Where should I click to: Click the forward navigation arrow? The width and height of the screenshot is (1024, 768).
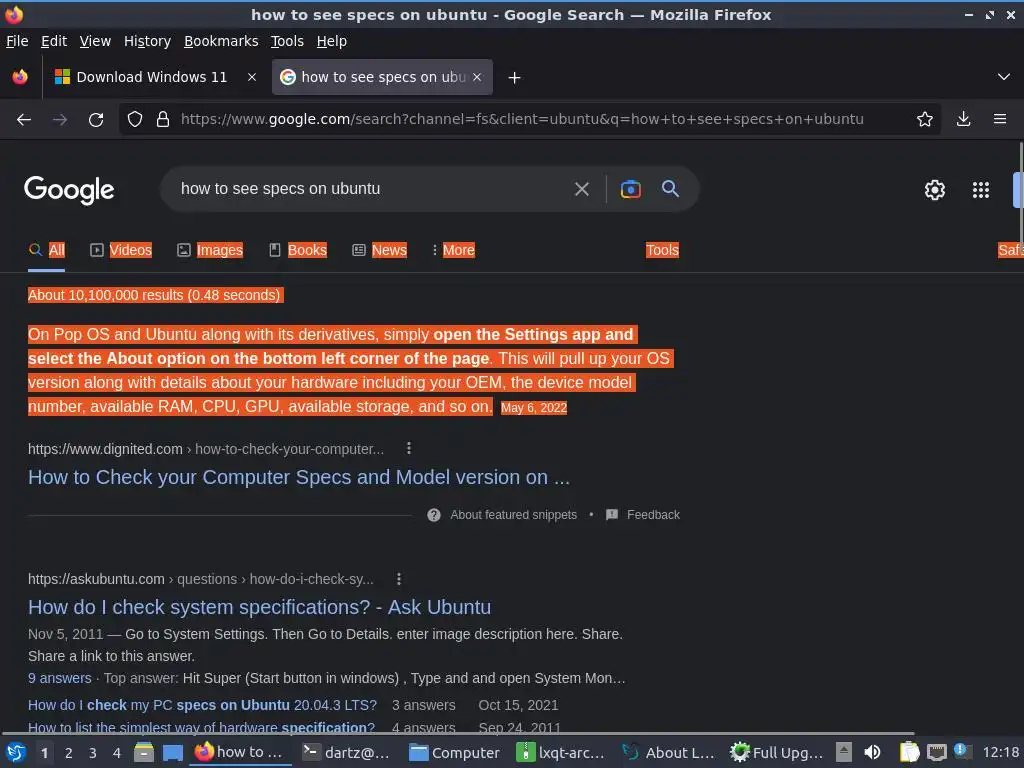click(60, 120)
